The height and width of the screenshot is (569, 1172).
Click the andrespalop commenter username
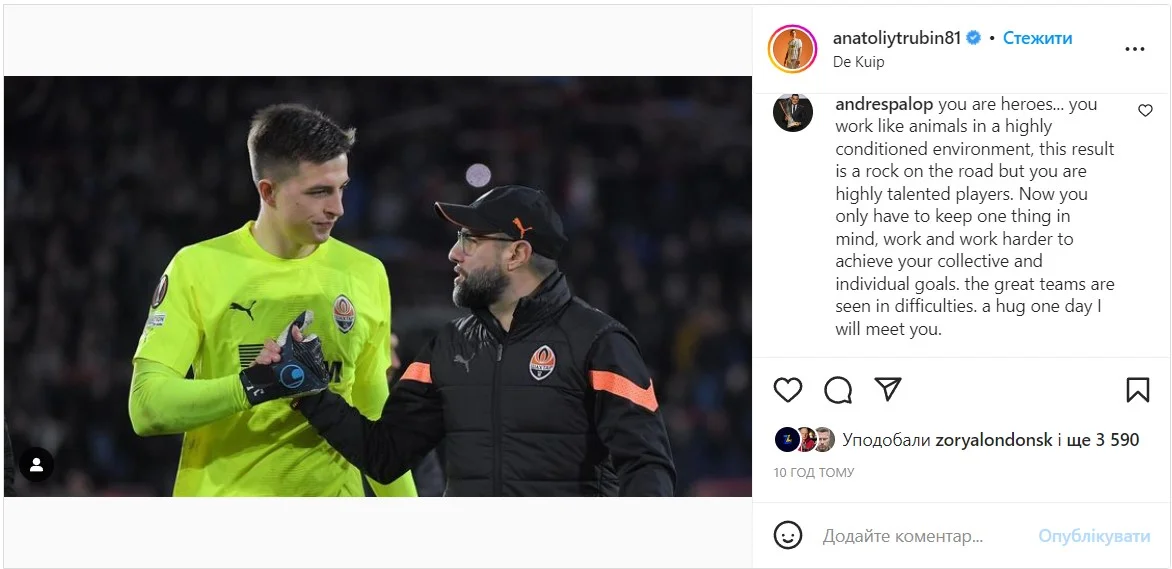click(x=884, y=104)
